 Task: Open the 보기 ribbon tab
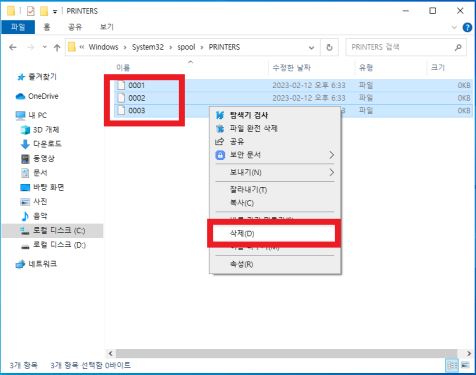[x=107, y=27]
